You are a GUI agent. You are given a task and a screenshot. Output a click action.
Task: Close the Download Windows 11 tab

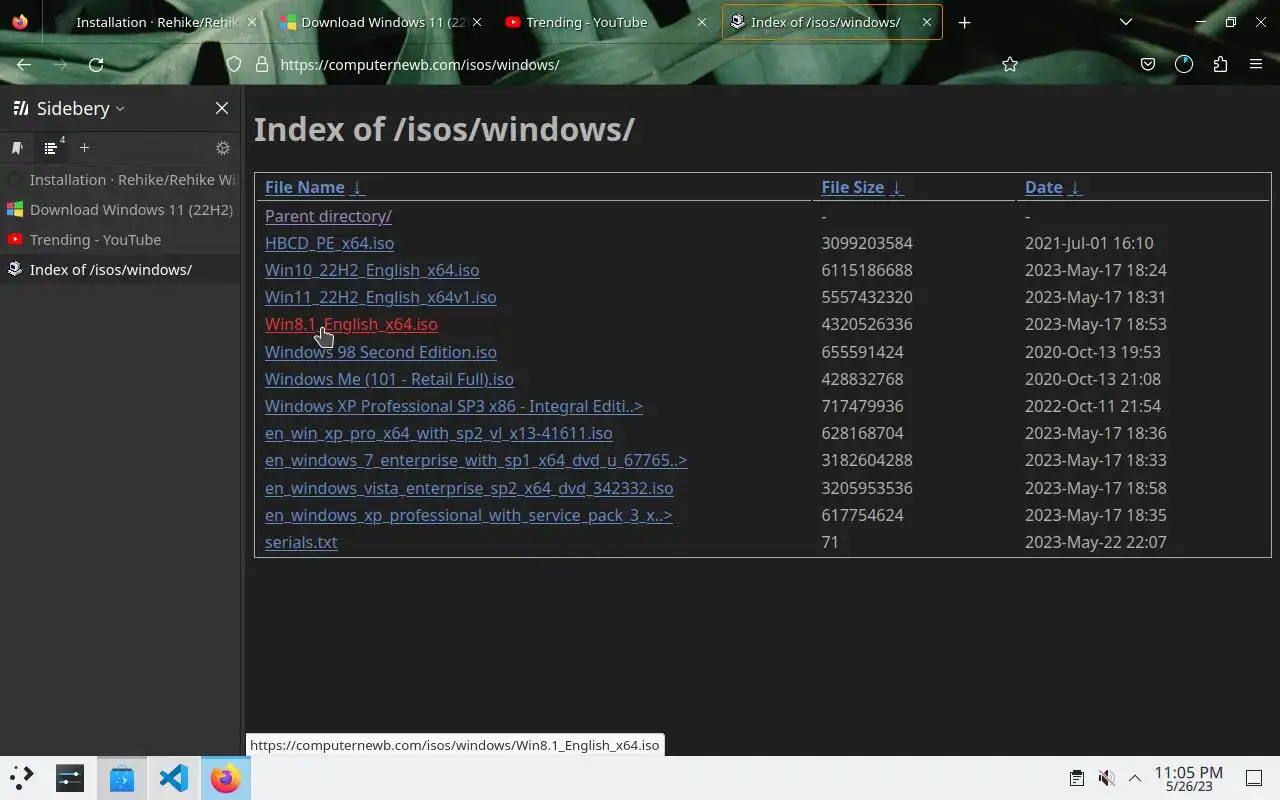pyautogui.click(x=476, y=22)
